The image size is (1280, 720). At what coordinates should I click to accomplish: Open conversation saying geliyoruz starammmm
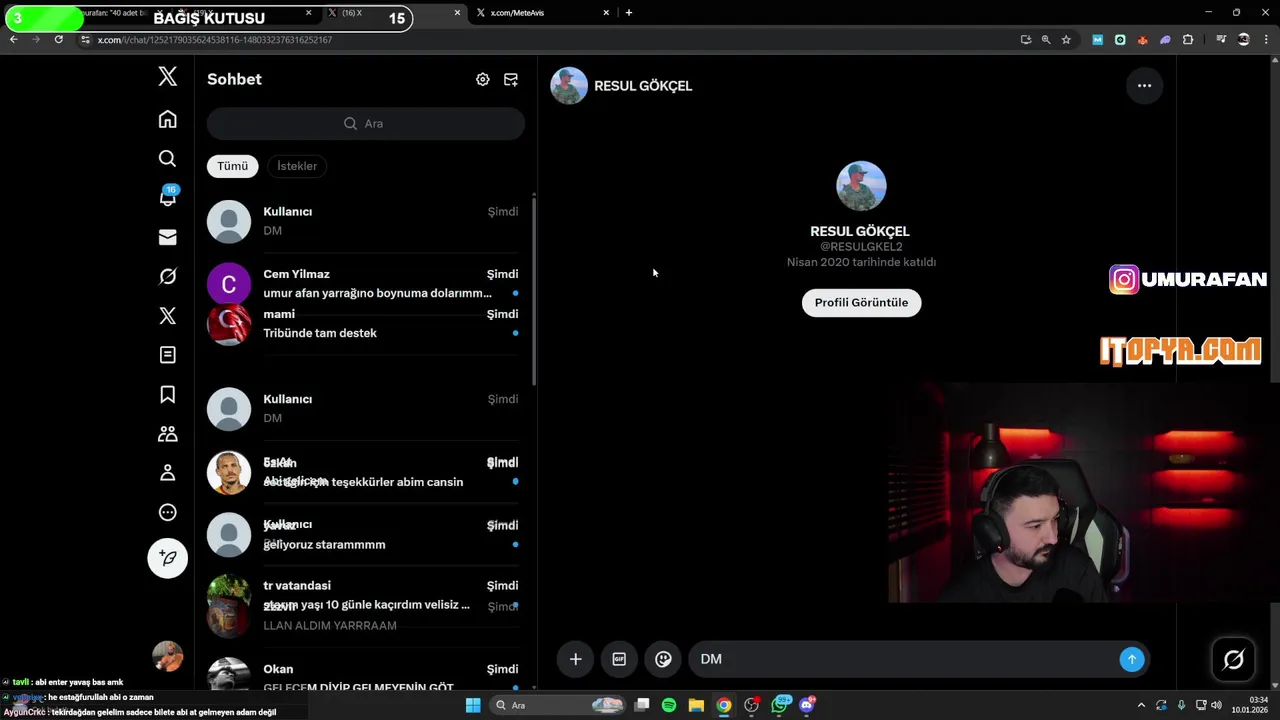tap(364, 535)
